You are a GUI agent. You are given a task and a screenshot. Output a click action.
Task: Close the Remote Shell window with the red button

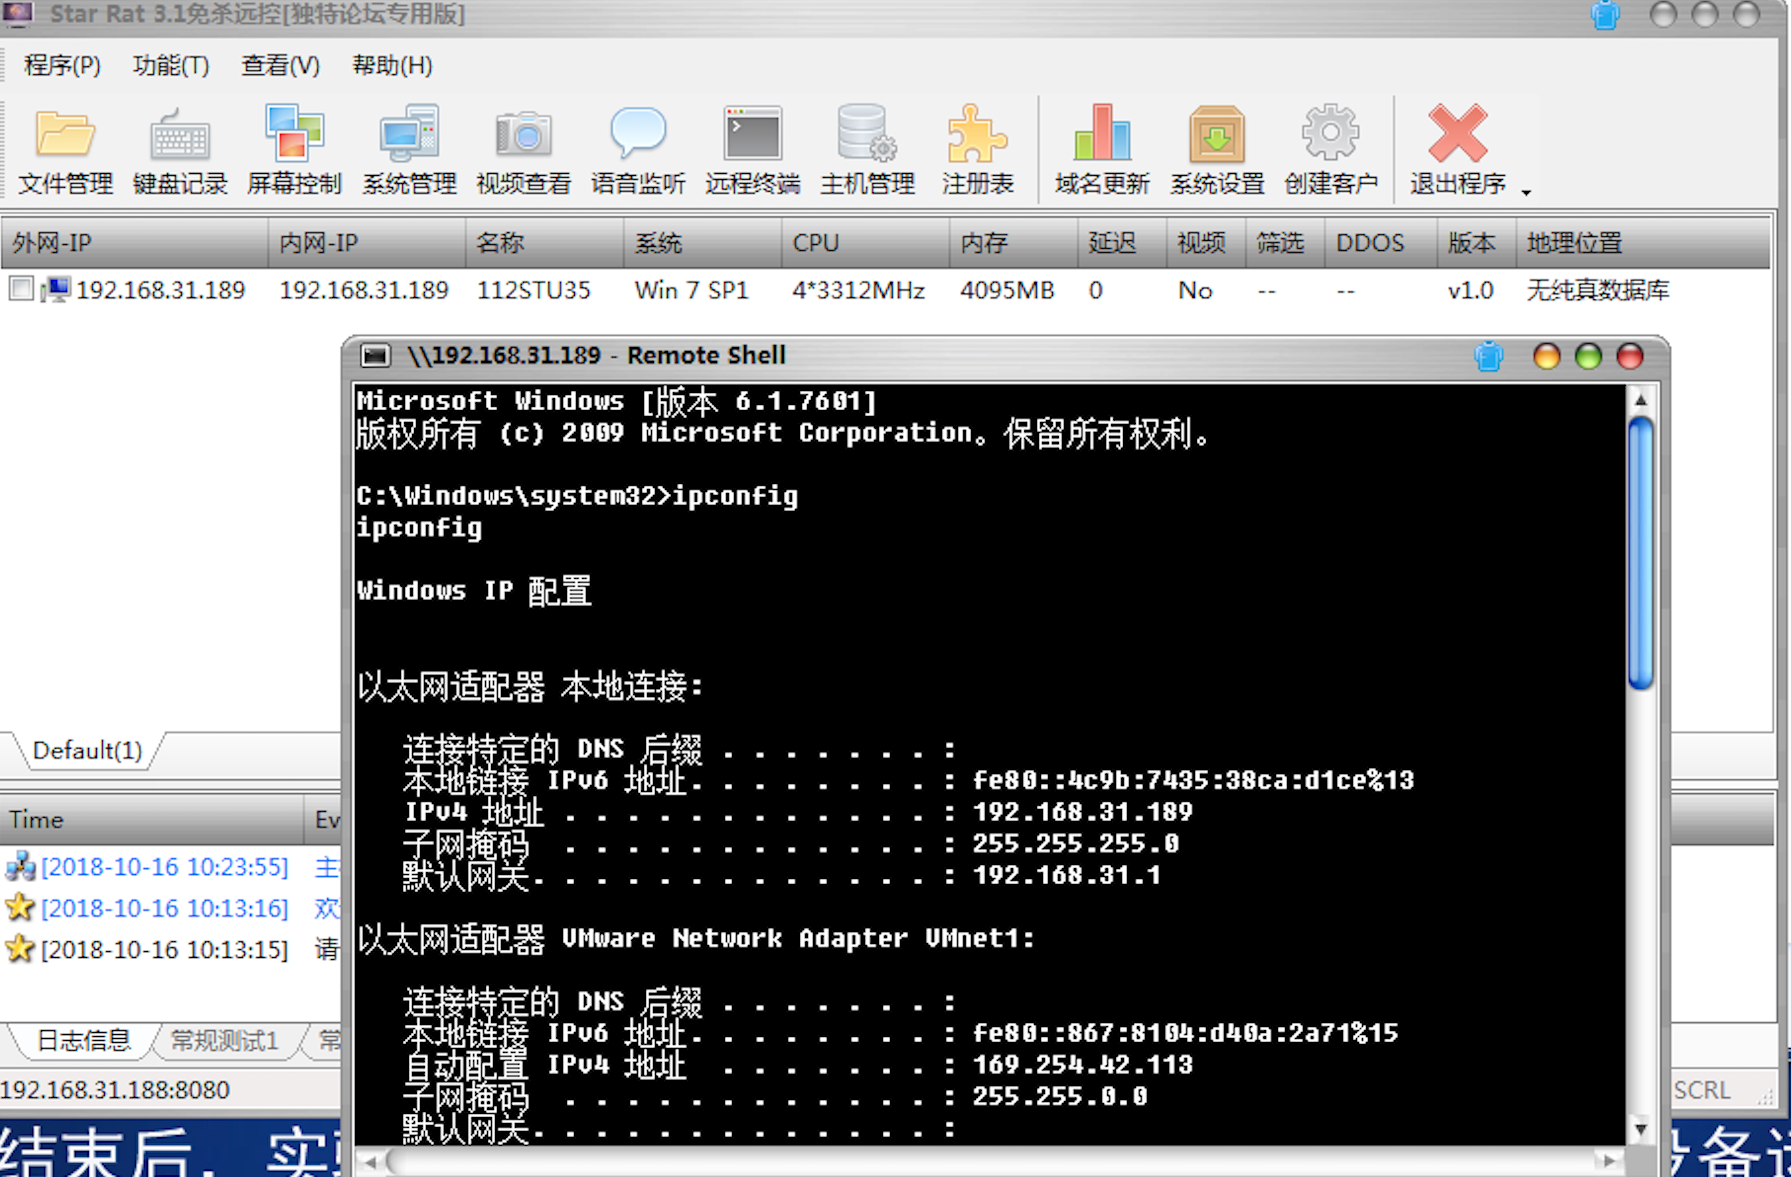pyautogui.click(x=1630, y=356)
